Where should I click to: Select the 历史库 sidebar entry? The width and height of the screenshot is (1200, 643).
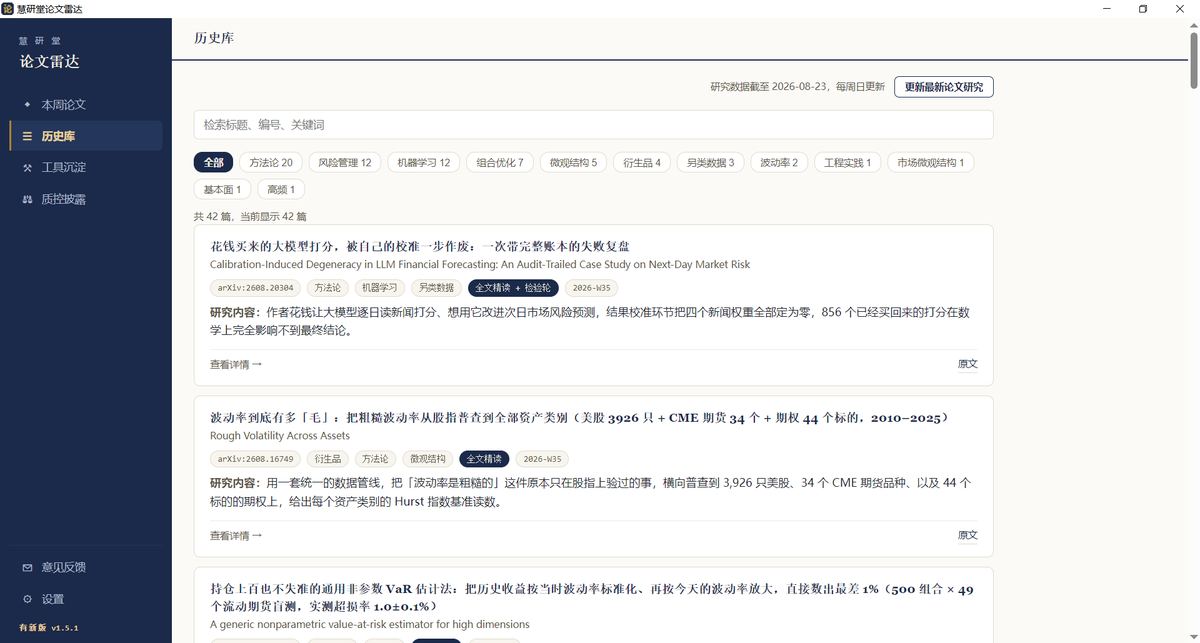pos(86,136)
